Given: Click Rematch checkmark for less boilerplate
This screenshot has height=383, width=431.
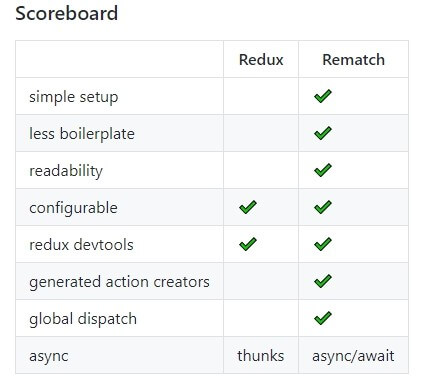Looking at the screenshot, I should click(x=323, y=133).
